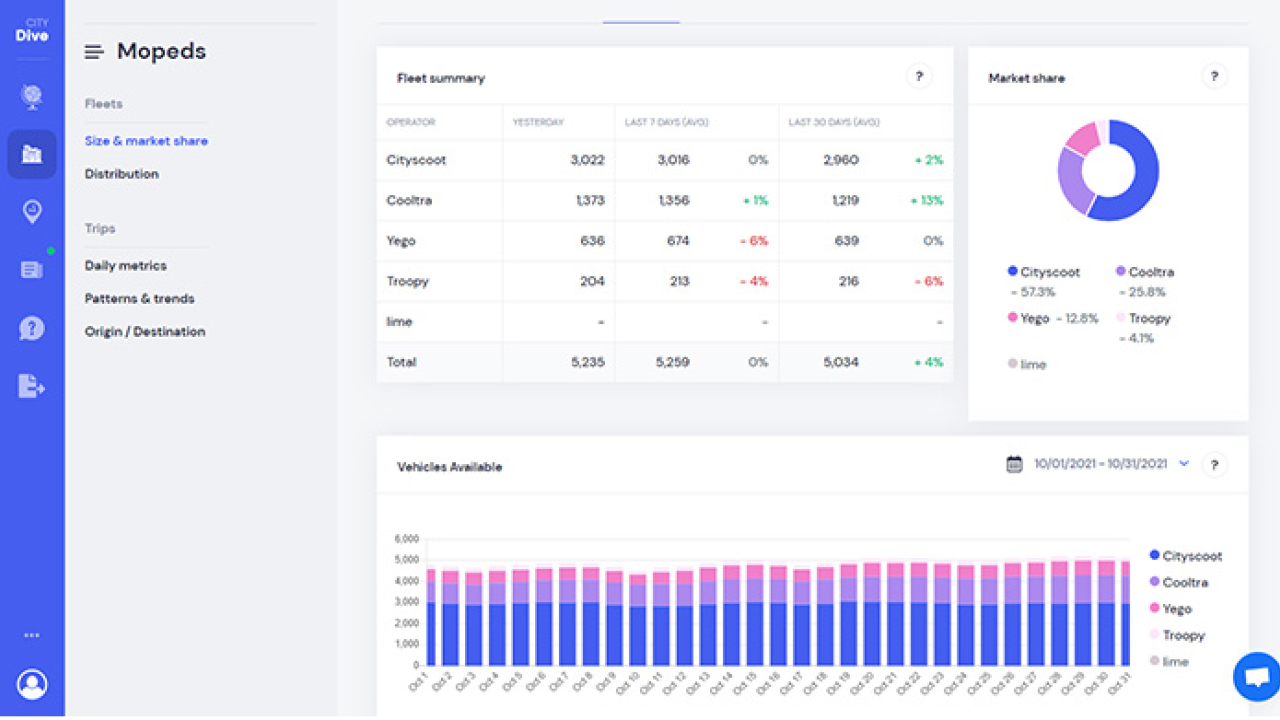Toggle Yego in the Vehicles Available legend
The width and height of the screenshot is (1280, 720).
1170,608
